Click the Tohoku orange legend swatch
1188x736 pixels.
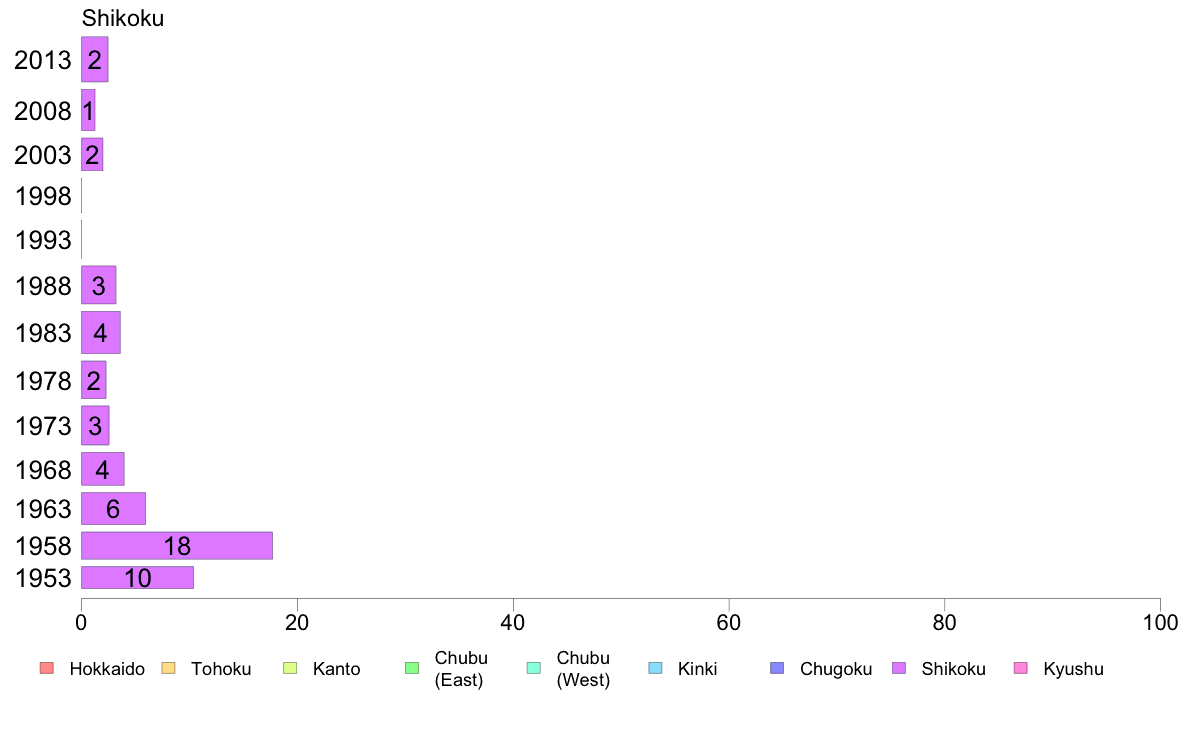click(168, 668)
